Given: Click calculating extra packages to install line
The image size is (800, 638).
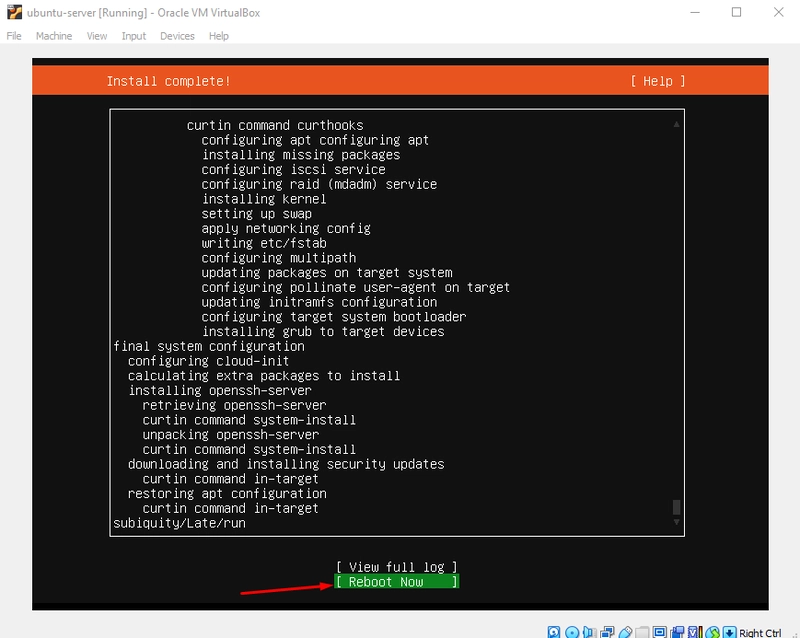Looking at the screenshot, I should click(264, 376).
